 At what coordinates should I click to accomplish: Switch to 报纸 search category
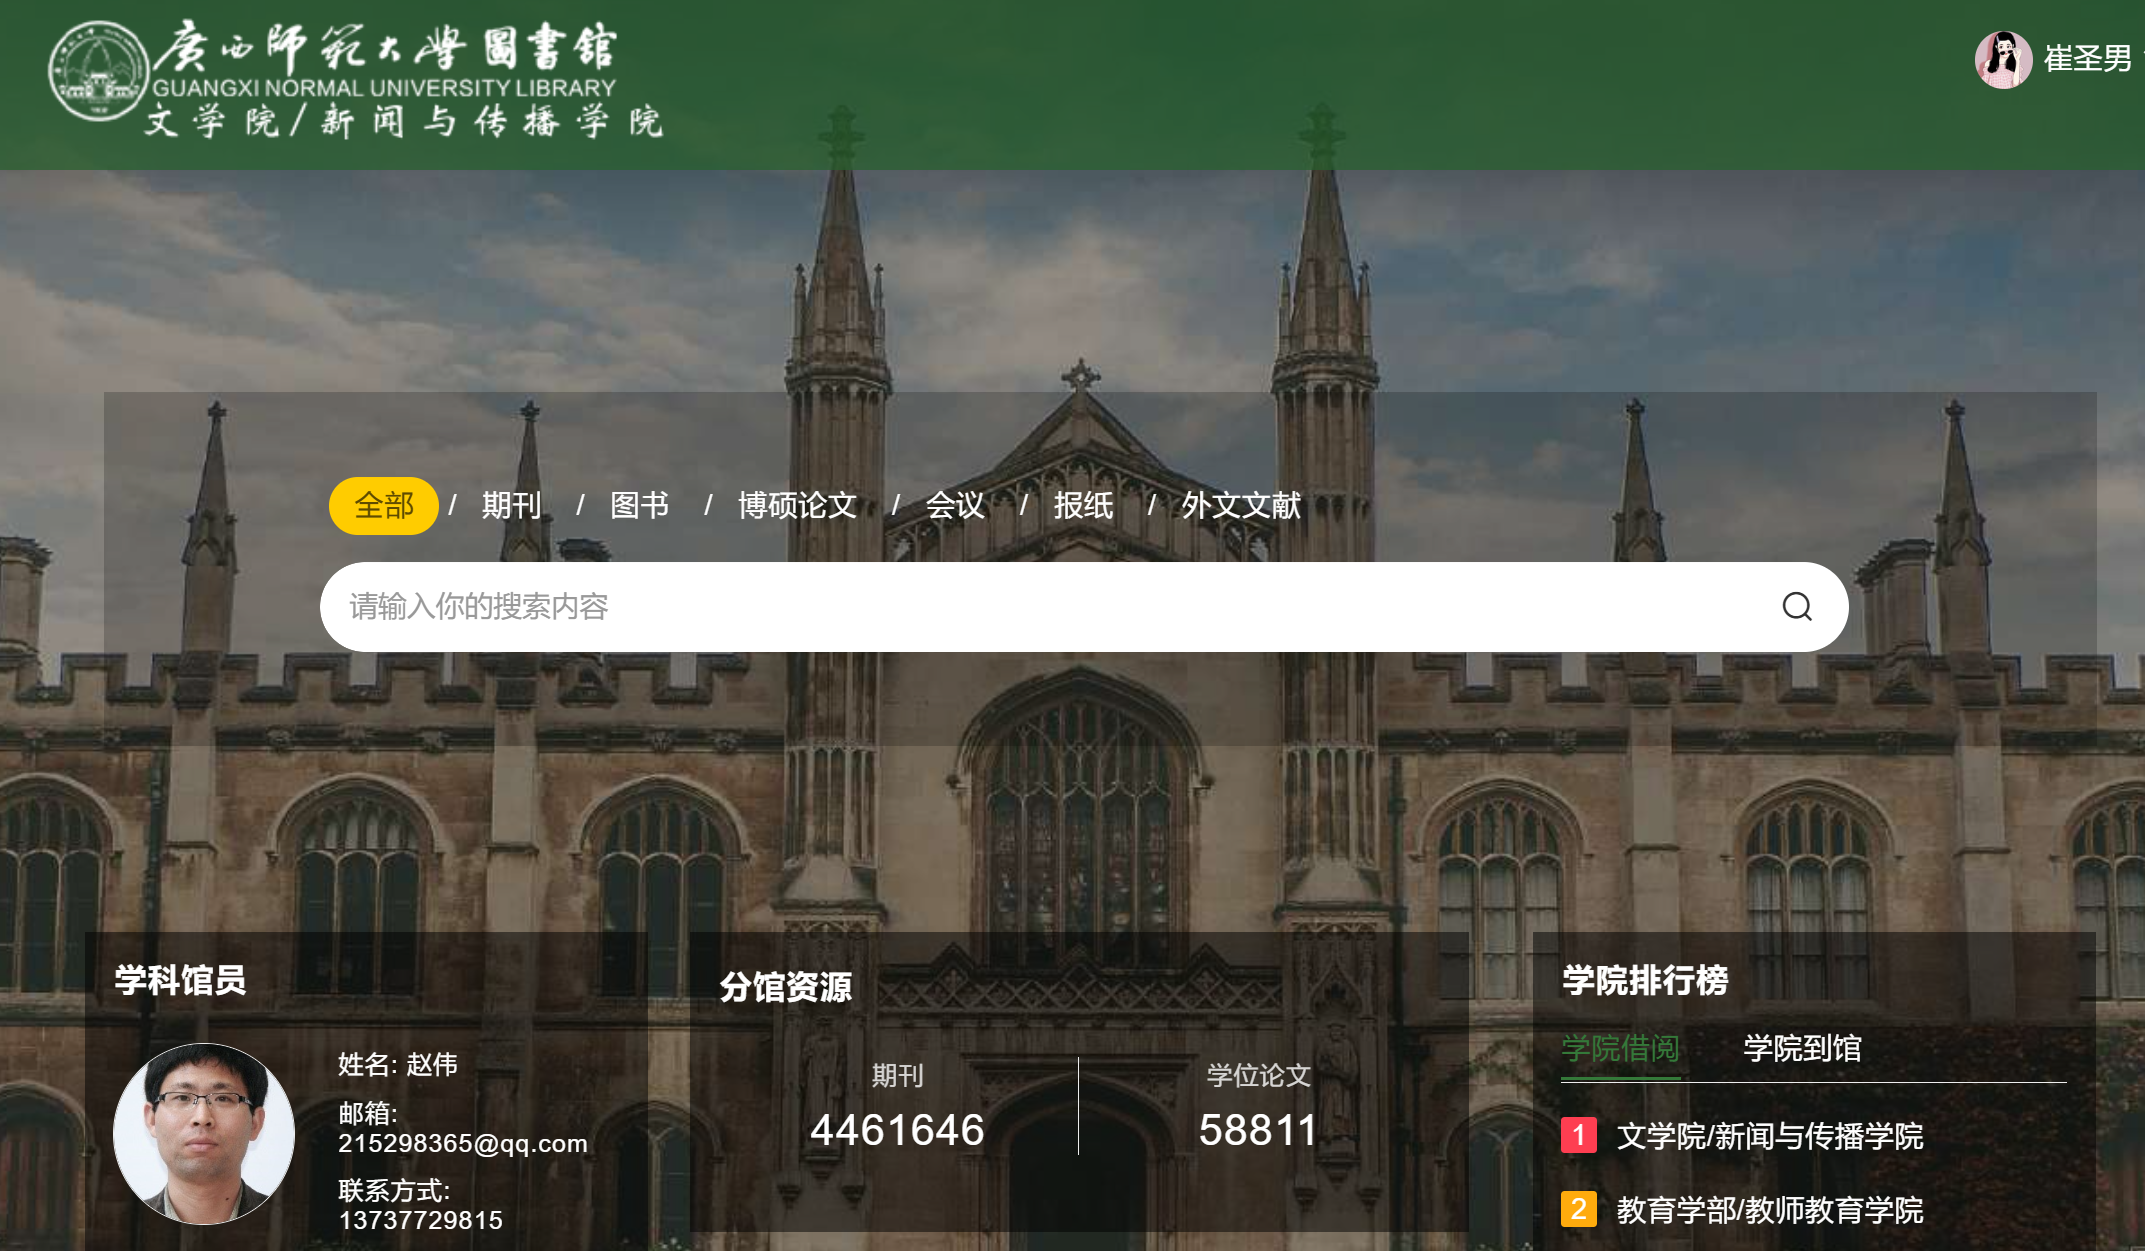[1083, 506]
